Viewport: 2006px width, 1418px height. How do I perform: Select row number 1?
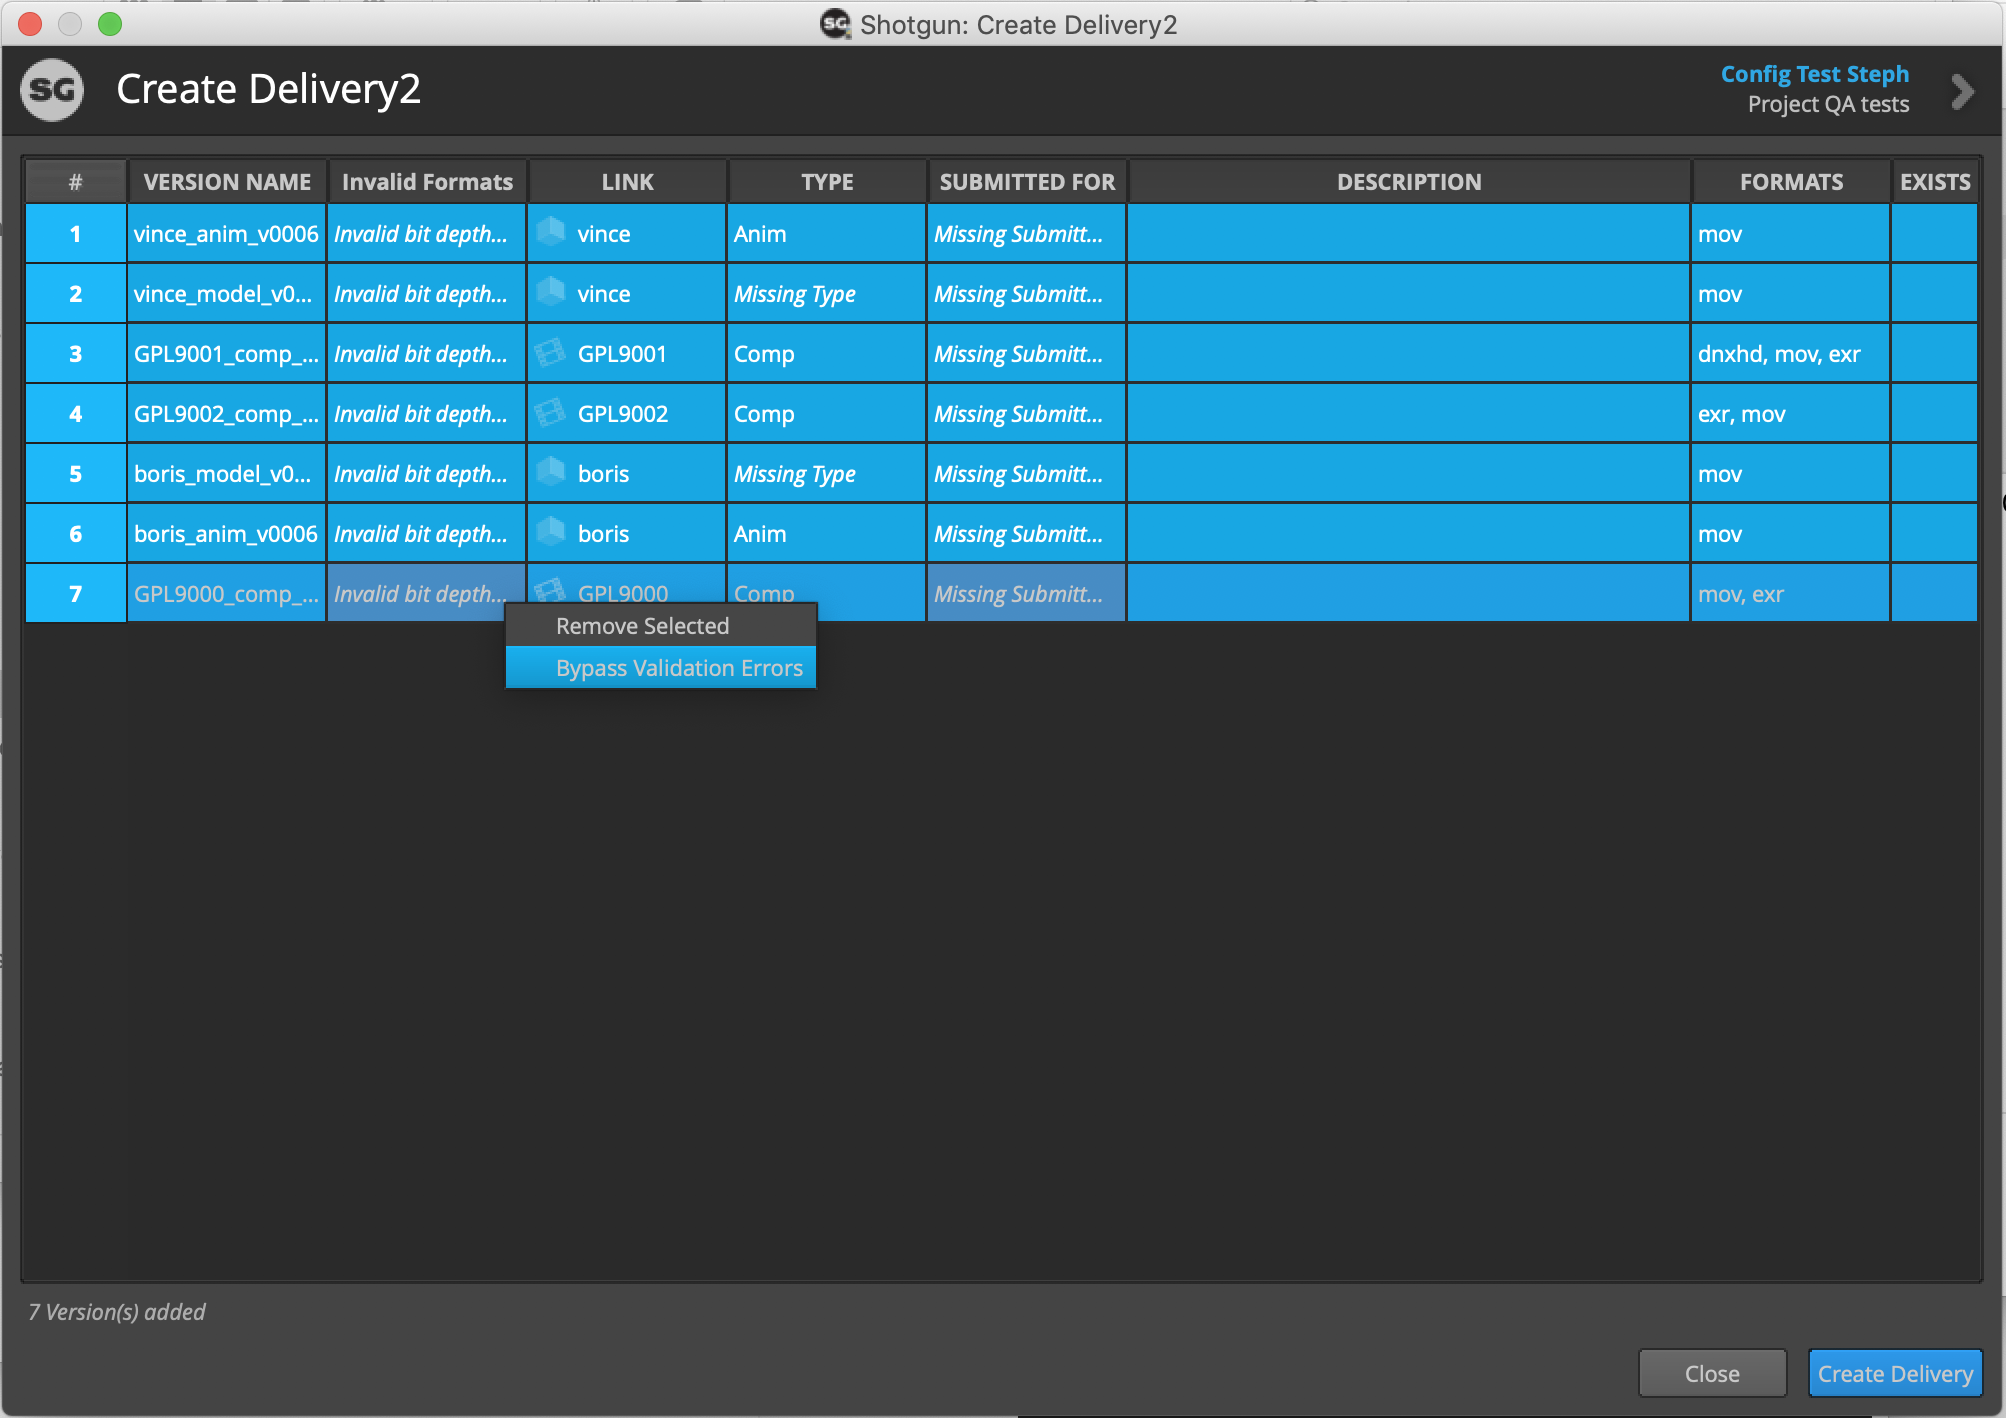[x=75, y=234]
